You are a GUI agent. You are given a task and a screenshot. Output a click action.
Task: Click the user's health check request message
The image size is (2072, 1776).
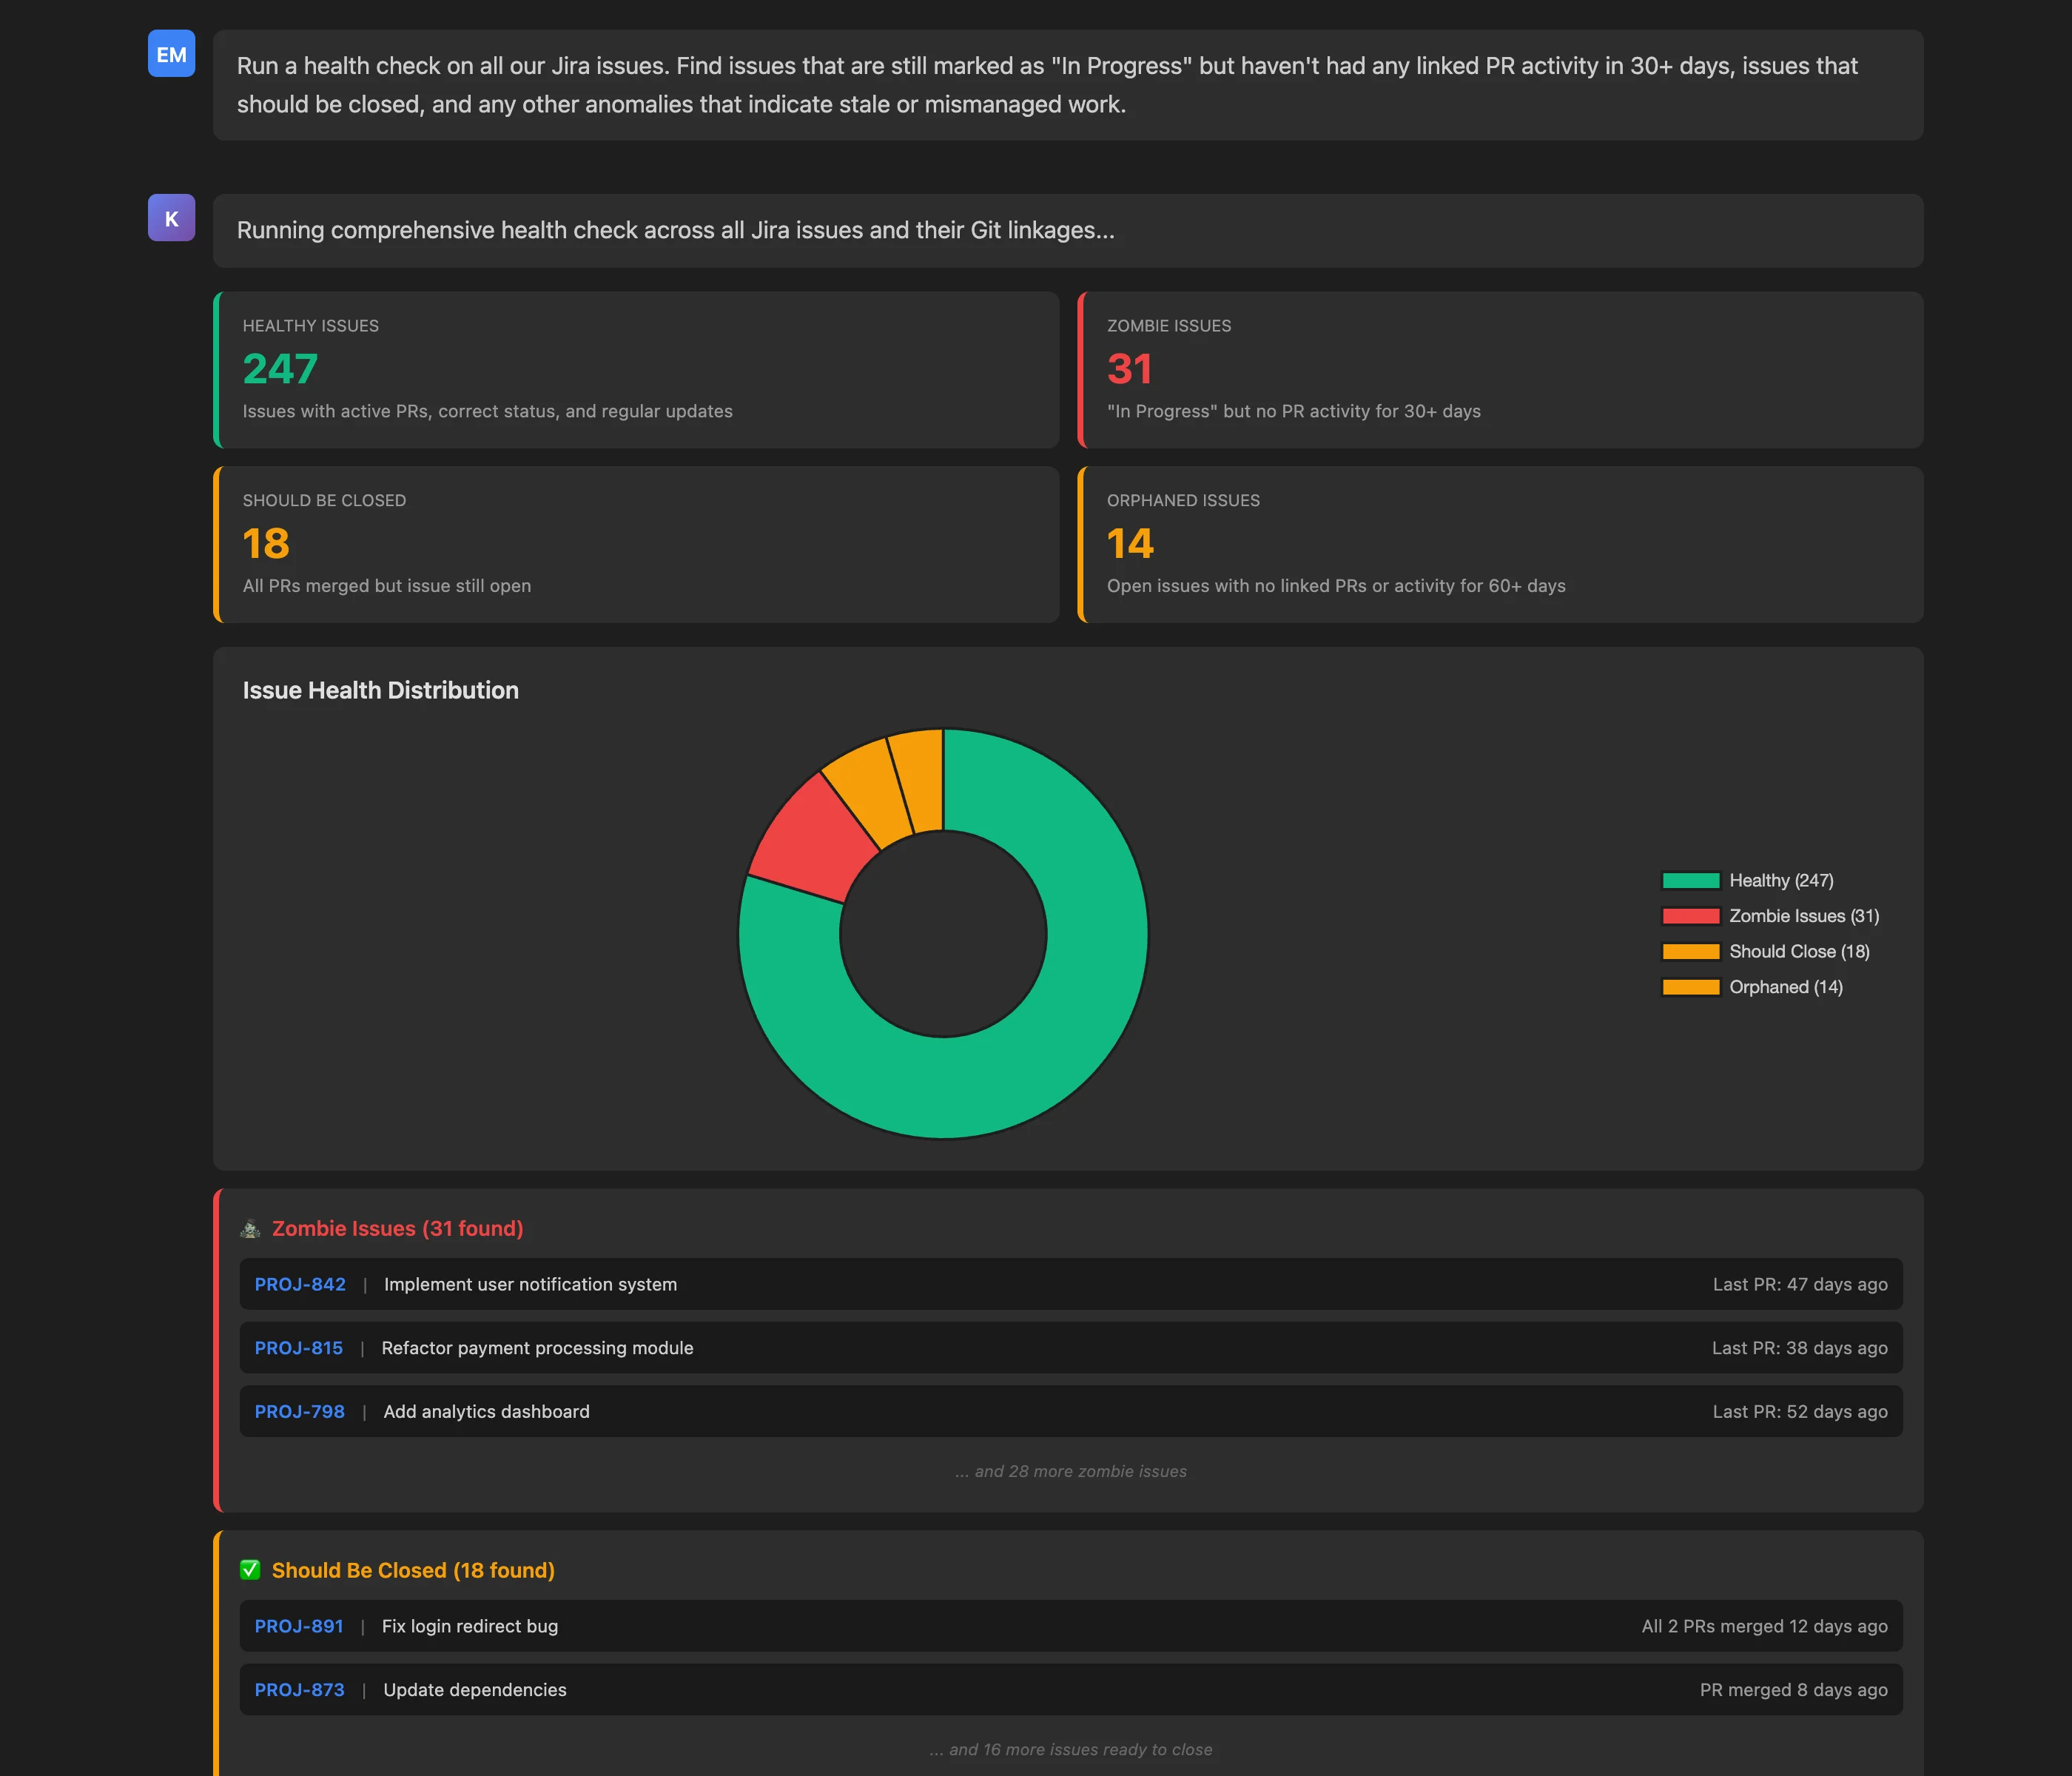tap(1068, 85)
